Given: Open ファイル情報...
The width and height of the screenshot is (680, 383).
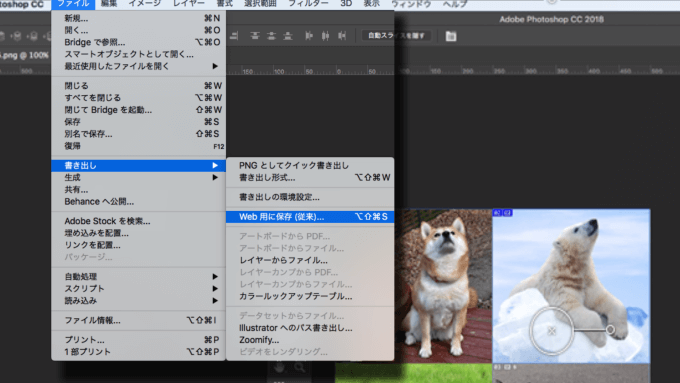Looking at the screenshot, I should [x=138, y=321].
